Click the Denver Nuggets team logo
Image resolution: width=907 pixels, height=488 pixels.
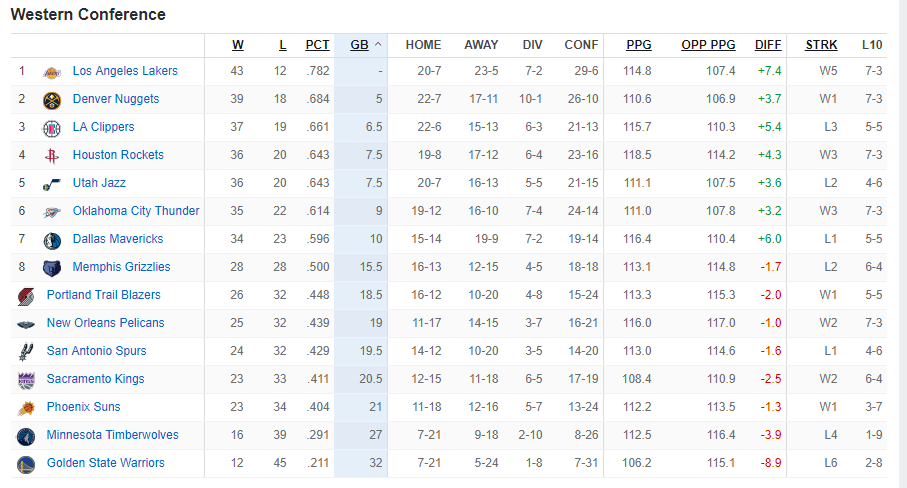click(x=51, y=100)
